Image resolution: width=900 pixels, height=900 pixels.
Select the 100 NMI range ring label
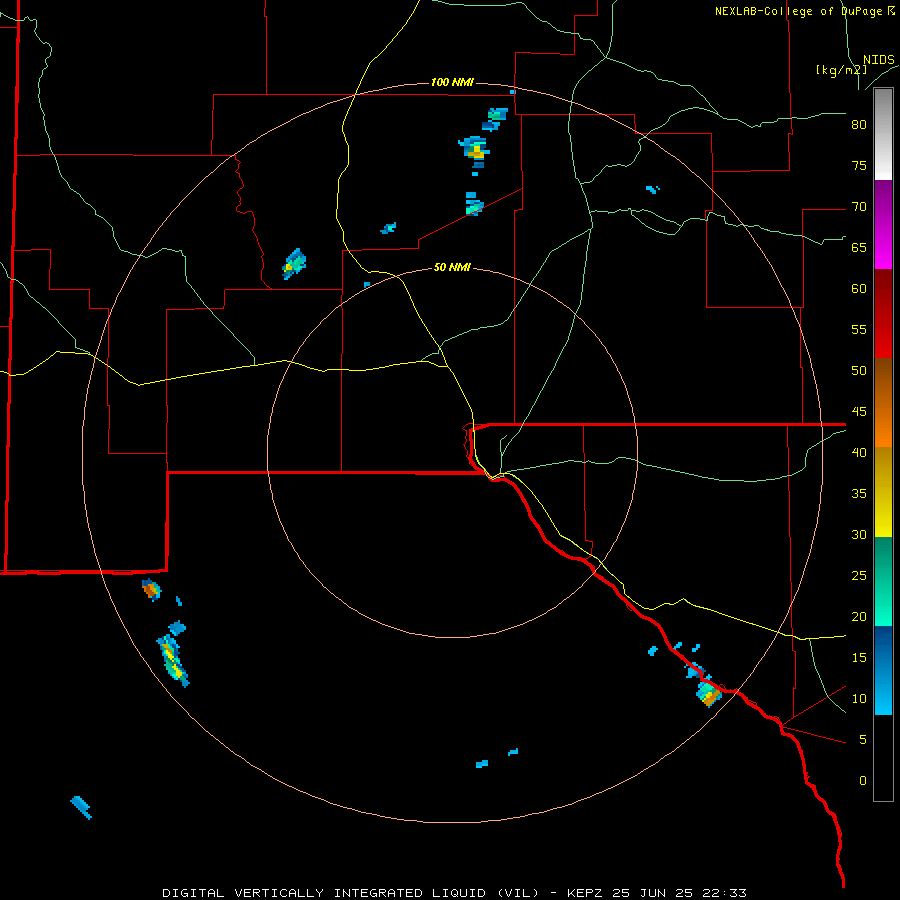(x=452, y=82)
